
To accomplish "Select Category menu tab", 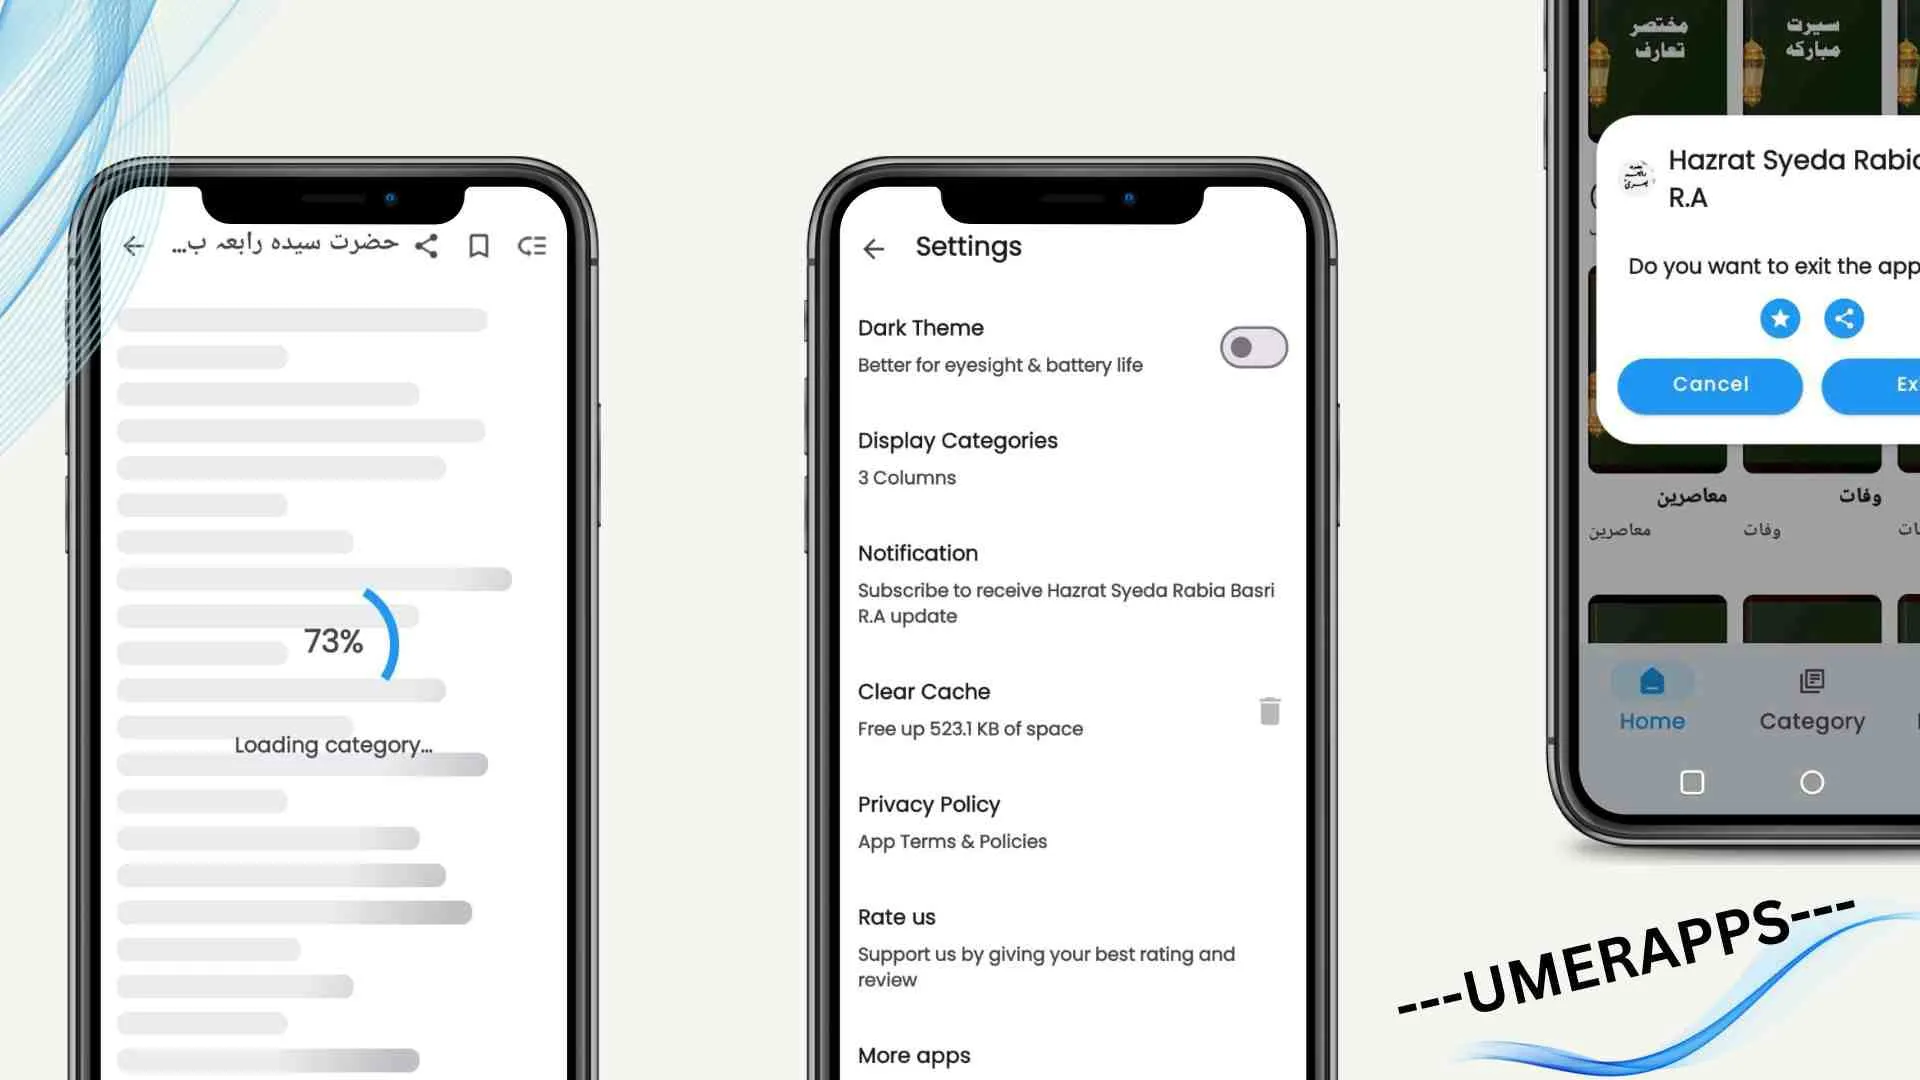I will 1812,699.
